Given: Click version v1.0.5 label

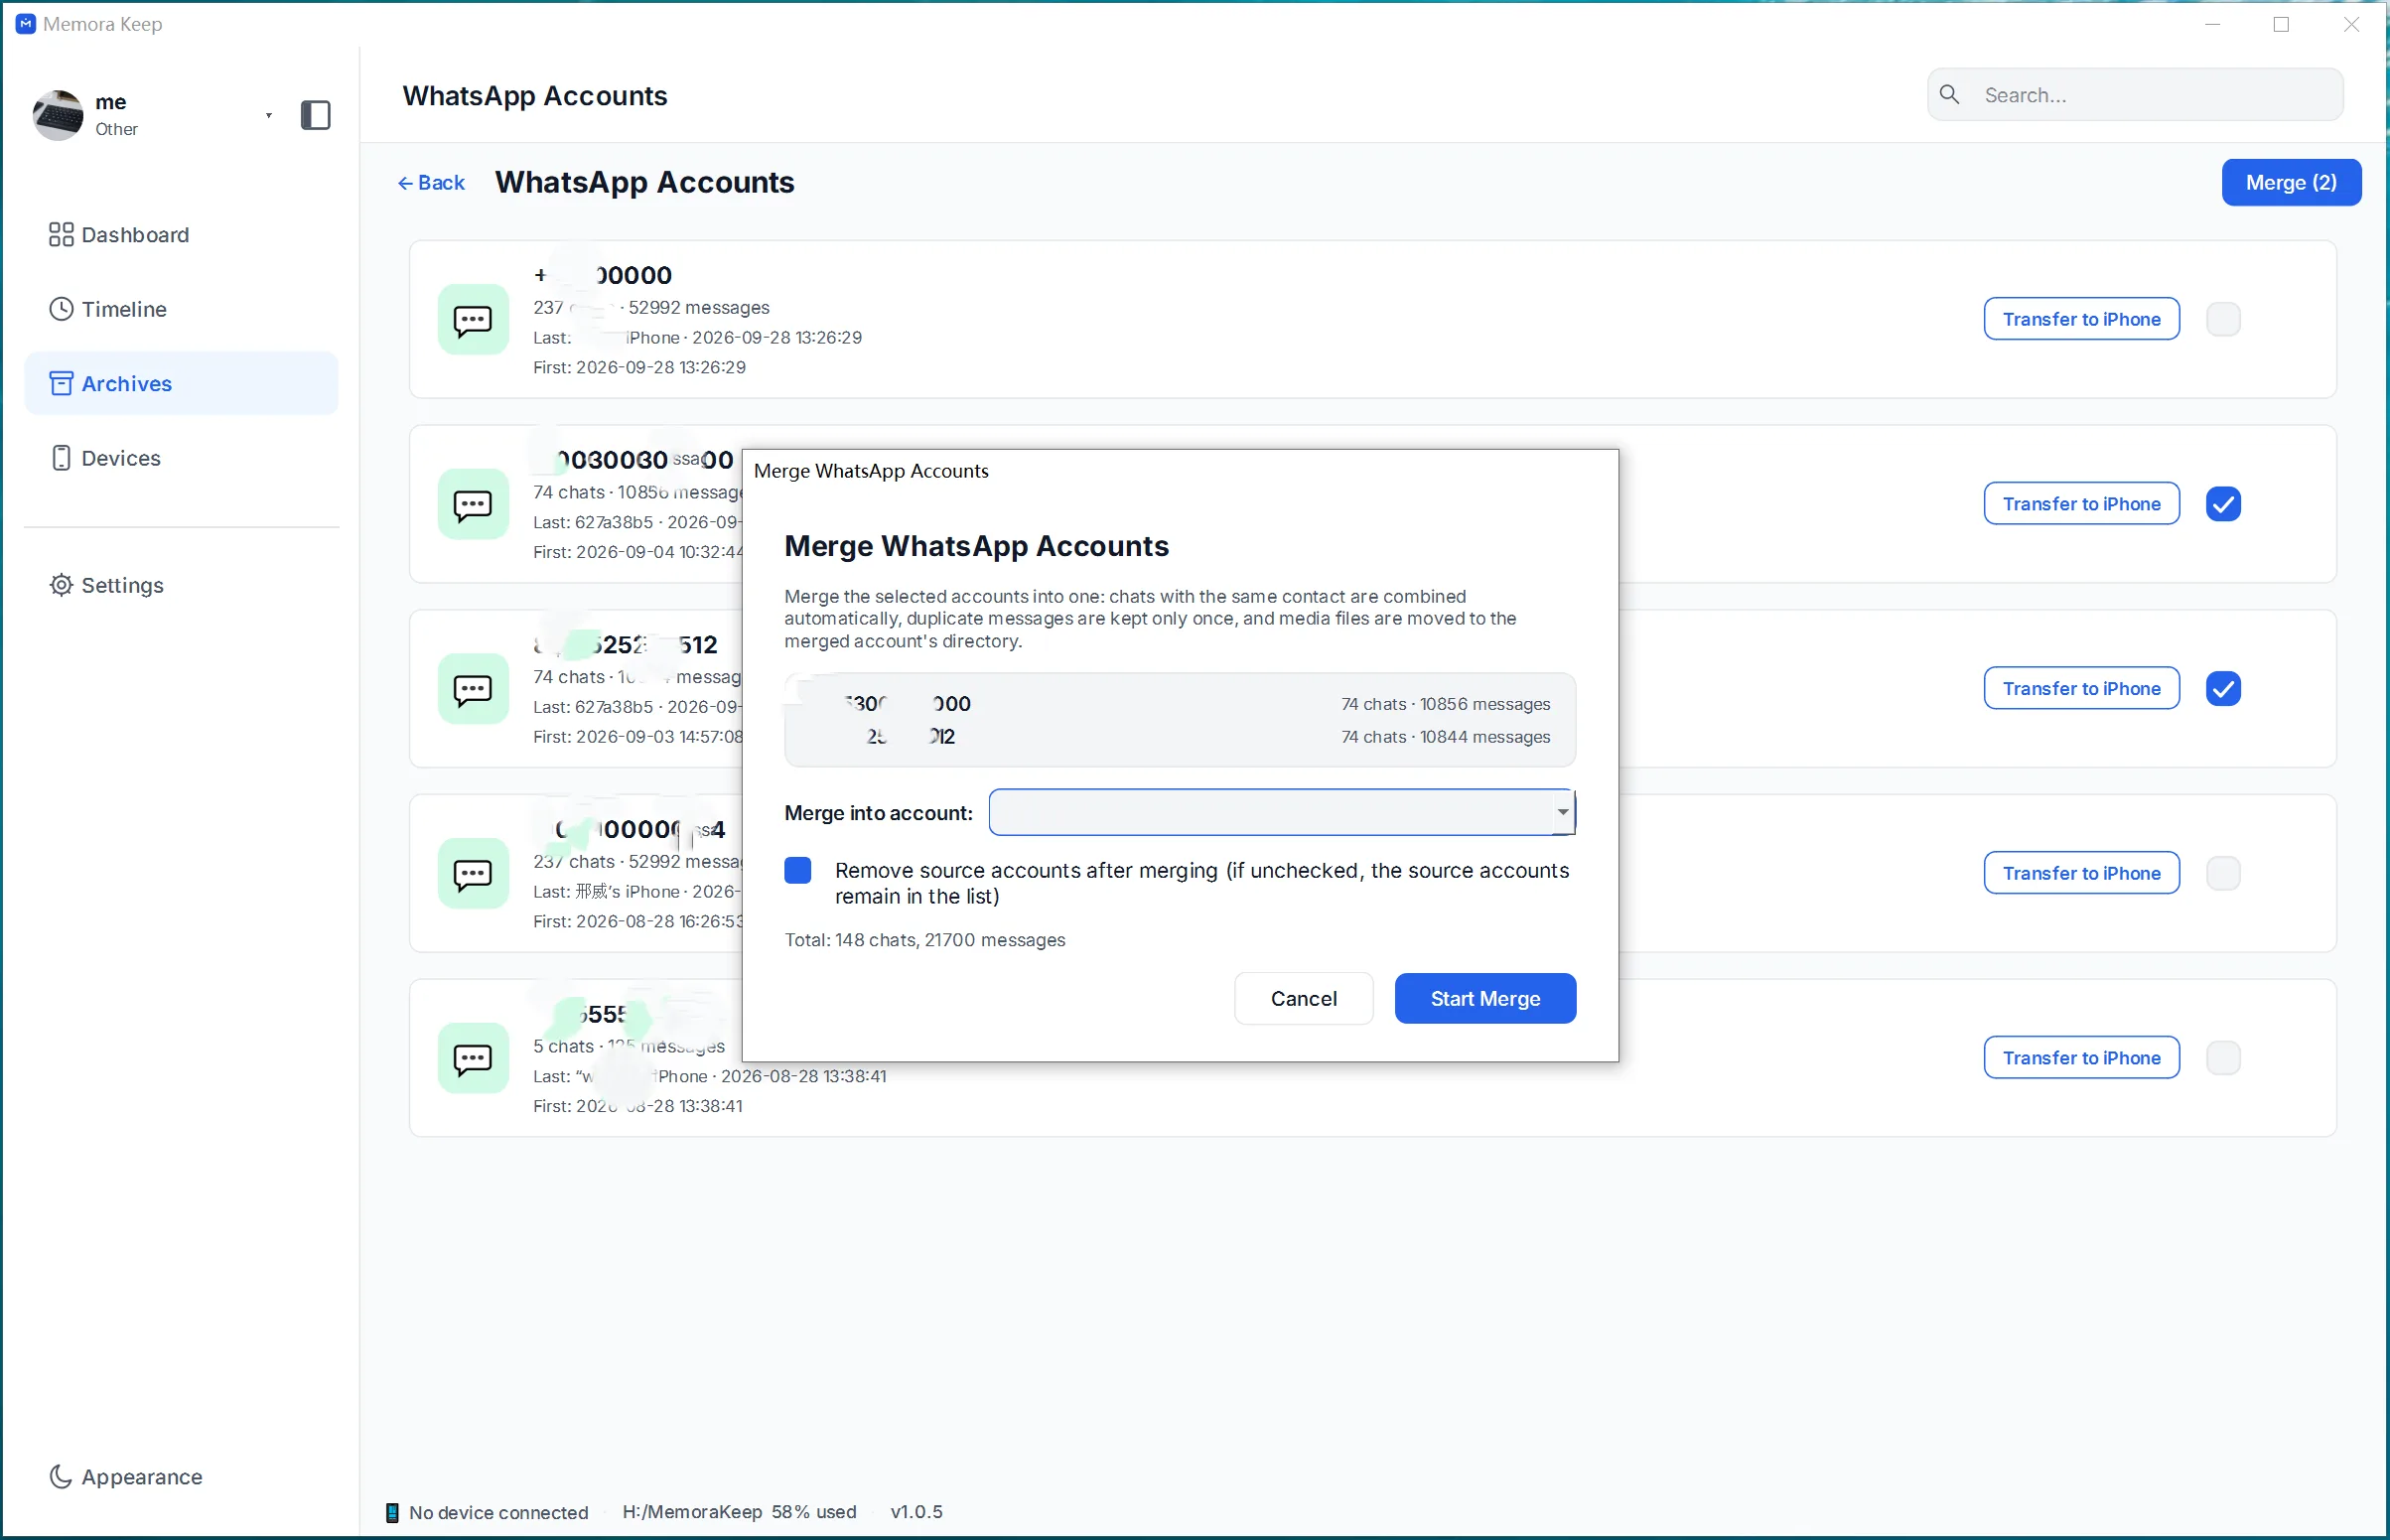Looking at the screenshot, I should [x=916, y=1512].
